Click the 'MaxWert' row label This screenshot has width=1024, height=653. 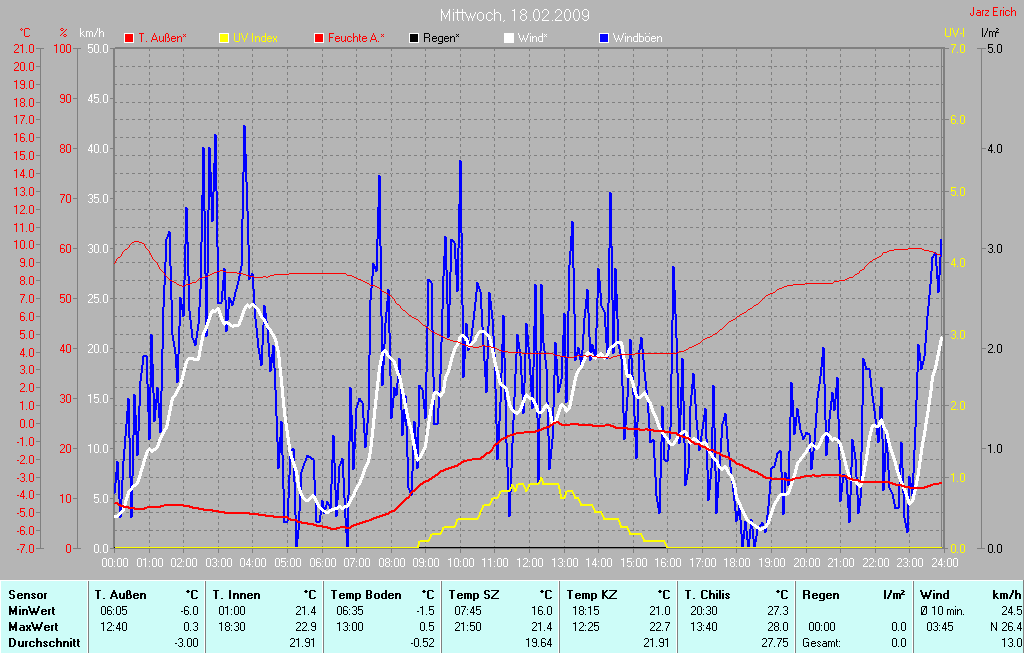(x=33, y=627)
